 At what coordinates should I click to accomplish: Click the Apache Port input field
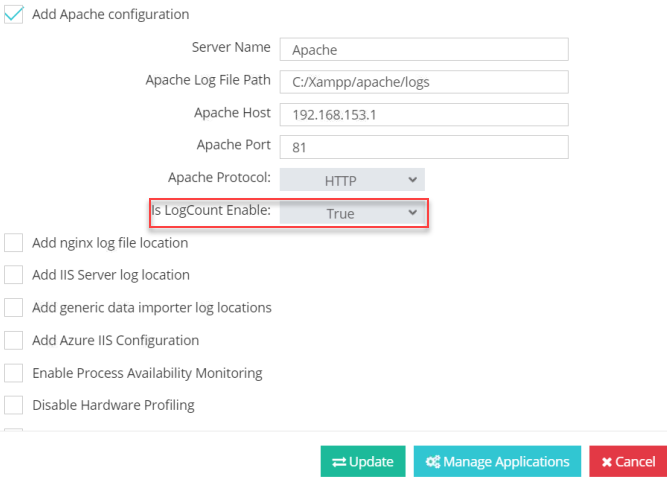[x=424, y=147]
